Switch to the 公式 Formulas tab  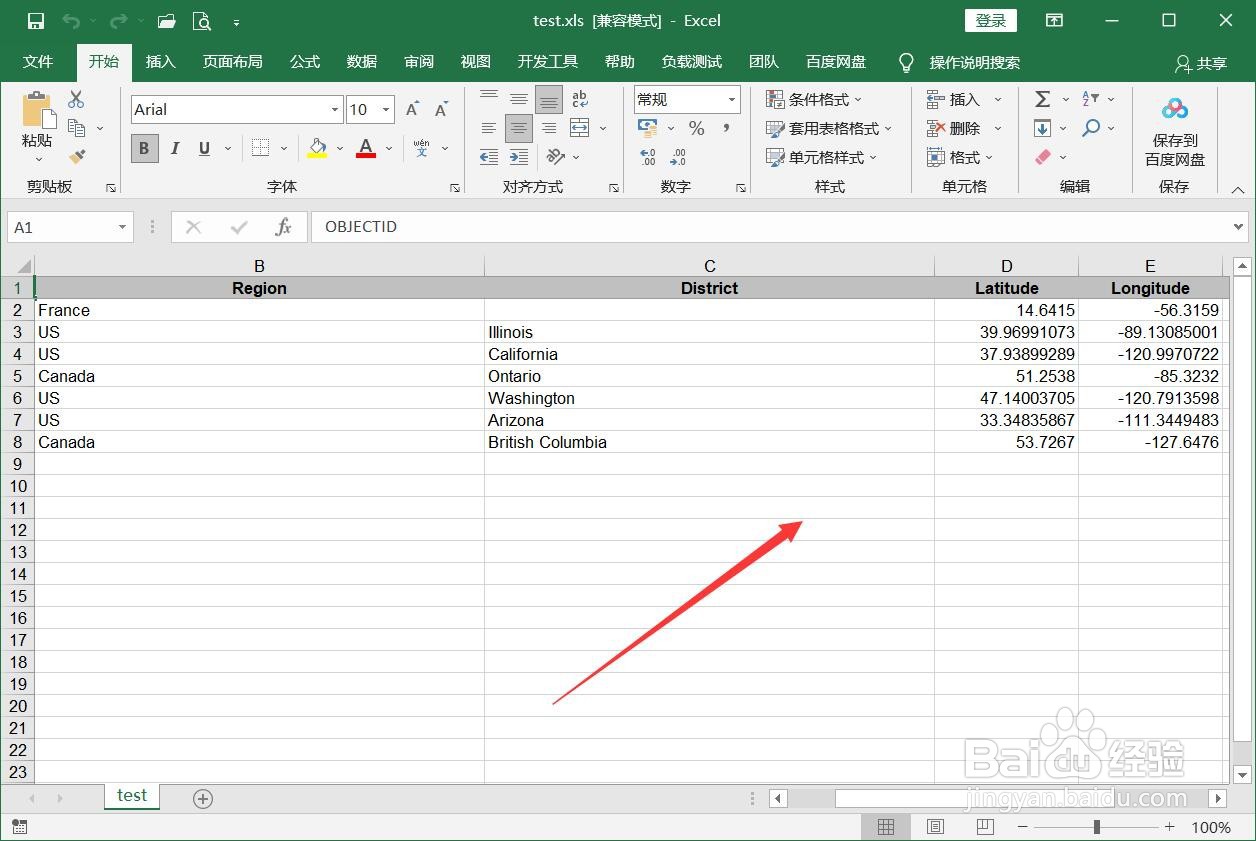(x=305, y=62)
